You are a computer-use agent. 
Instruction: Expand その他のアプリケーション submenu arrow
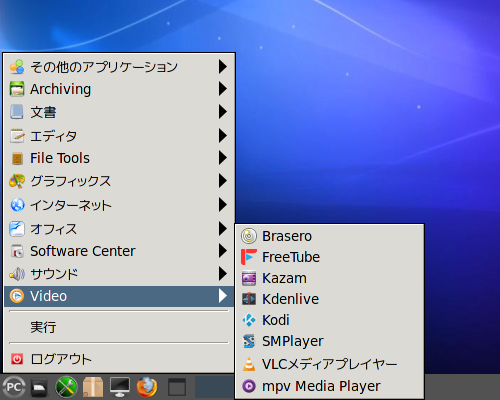[223, 67]
